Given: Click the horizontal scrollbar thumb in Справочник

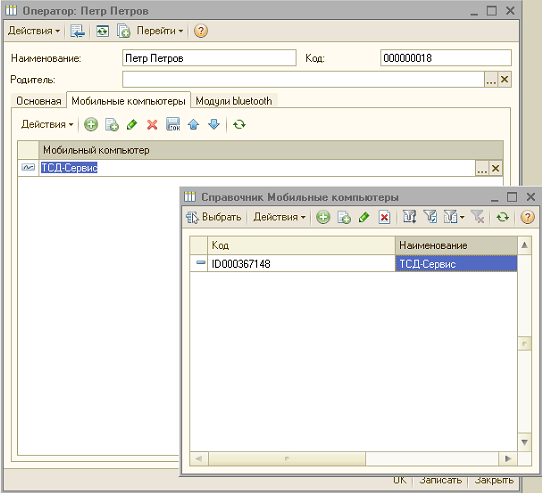Looking at the screenshot, I should (287, 459).
